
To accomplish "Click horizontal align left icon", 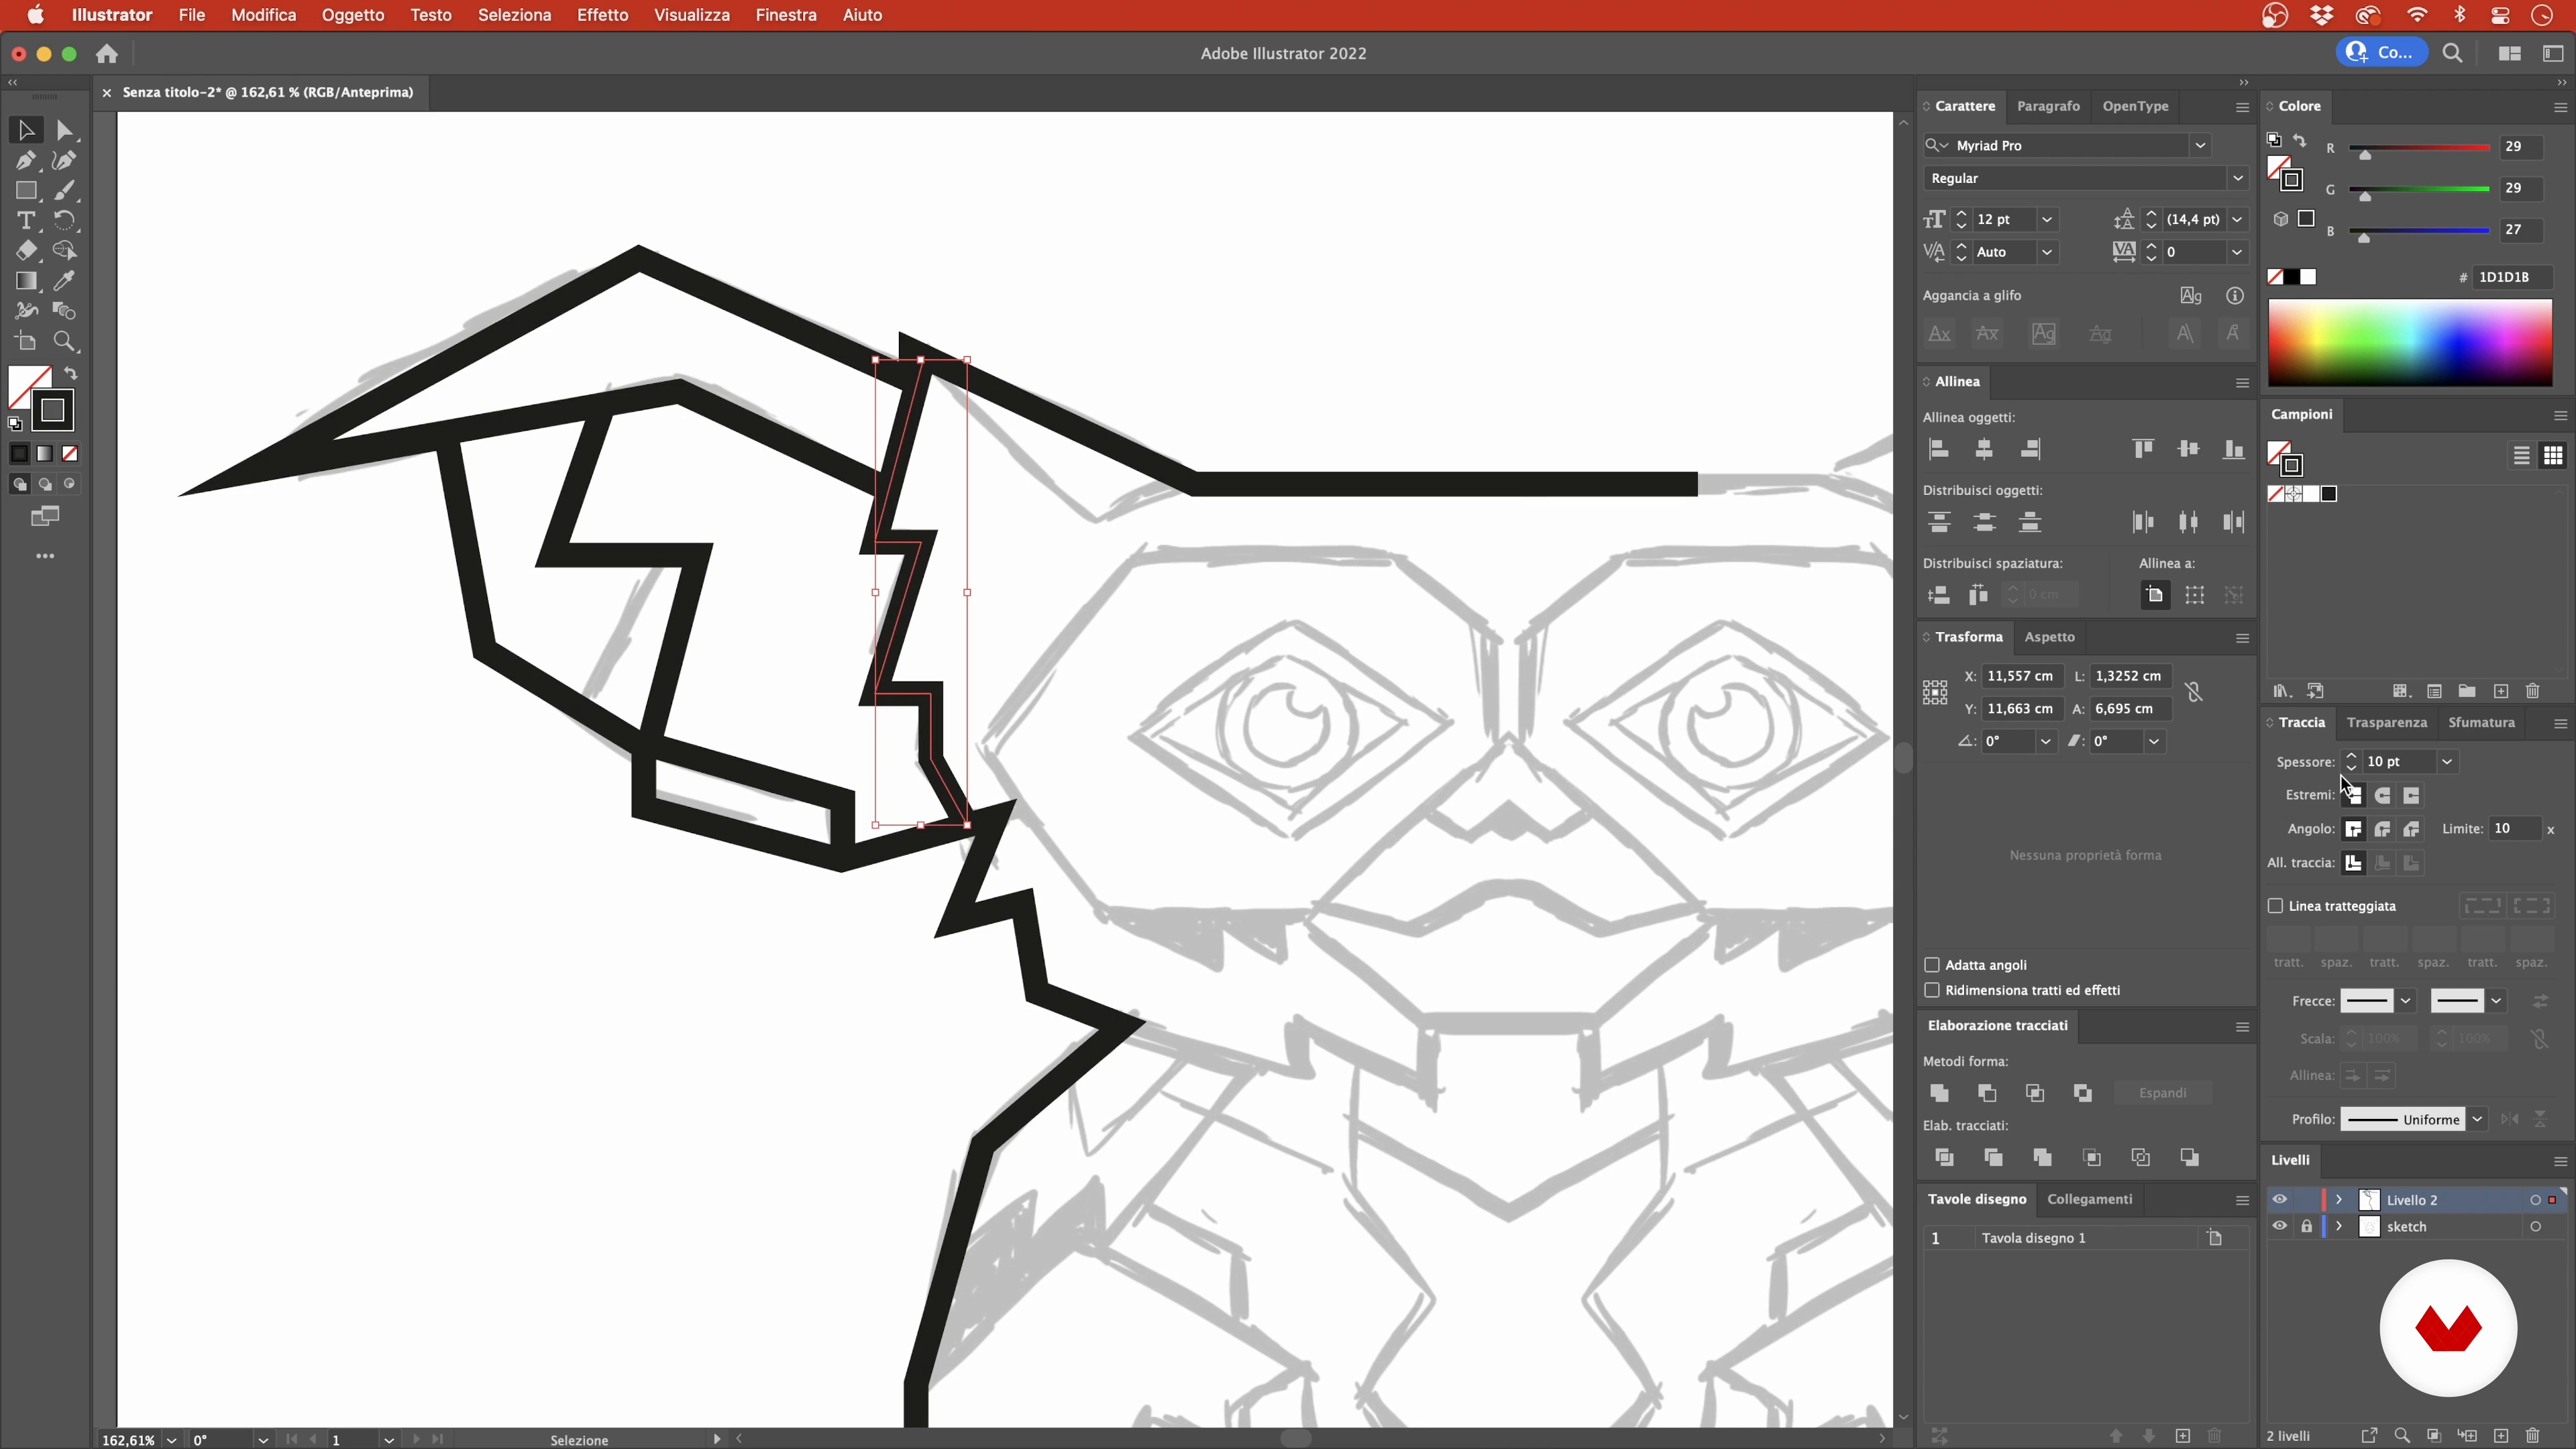I will [x=1939, y=449].
